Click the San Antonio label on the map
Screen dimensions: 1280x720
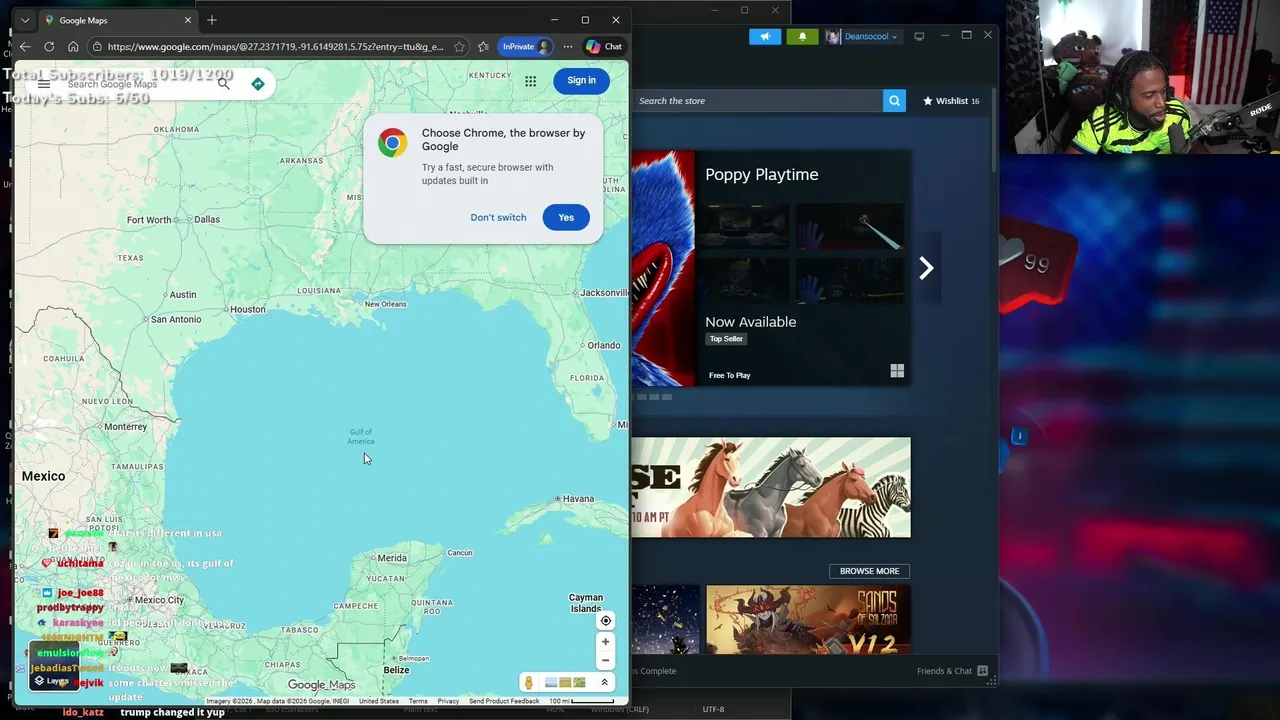(x=176, y=319)
